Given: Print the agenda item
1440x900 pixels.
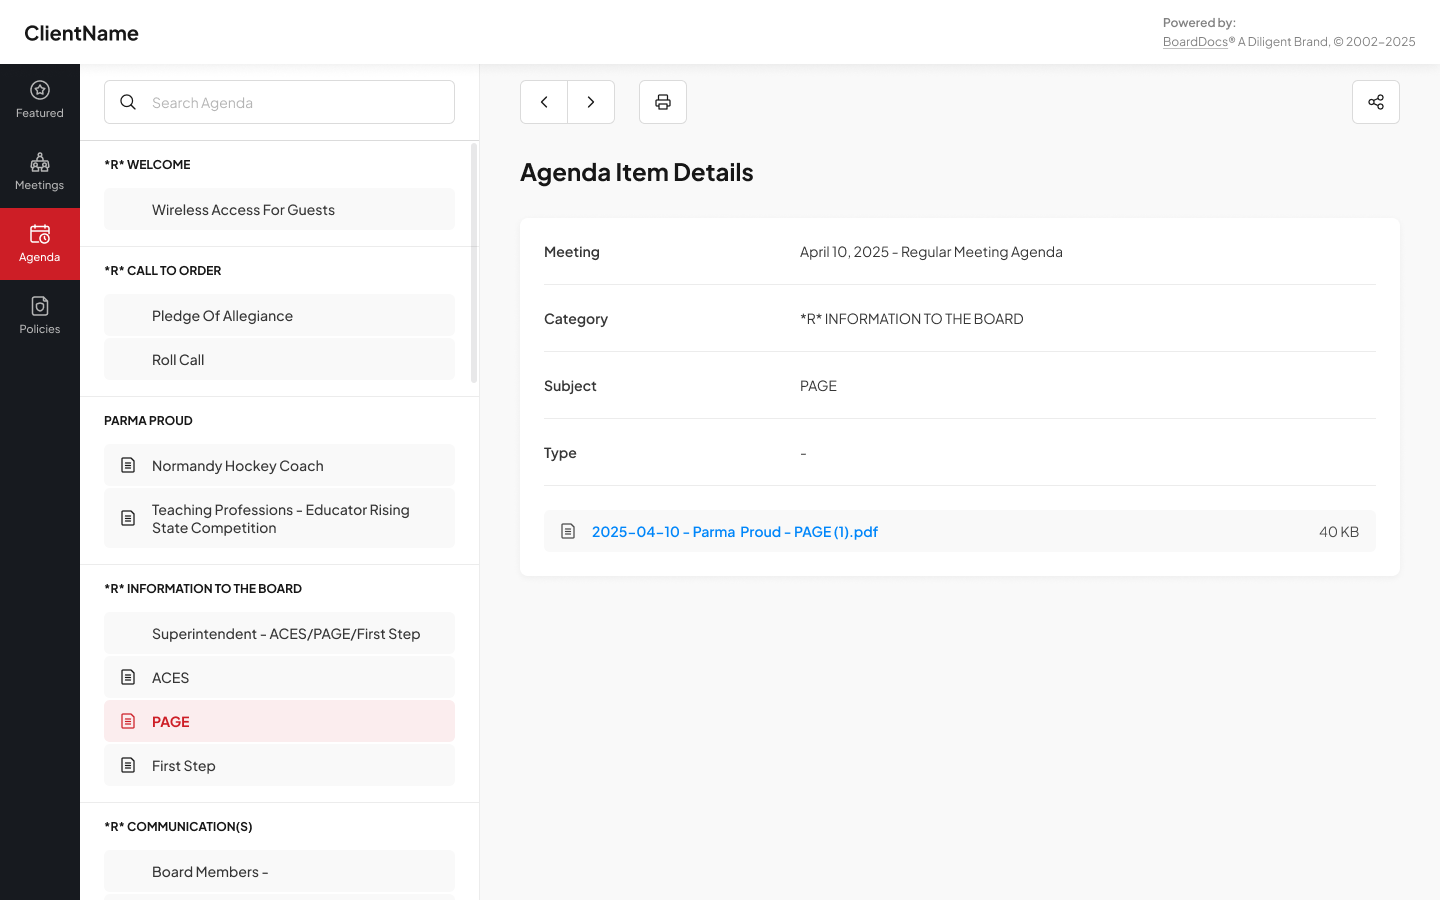Looking at the screenshot, I should point(663,102).
